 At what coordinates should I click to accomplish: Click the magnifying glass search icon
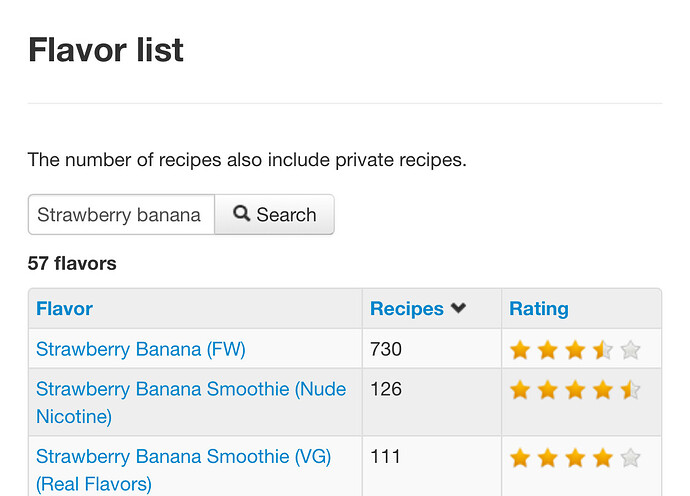pos(242,213)
